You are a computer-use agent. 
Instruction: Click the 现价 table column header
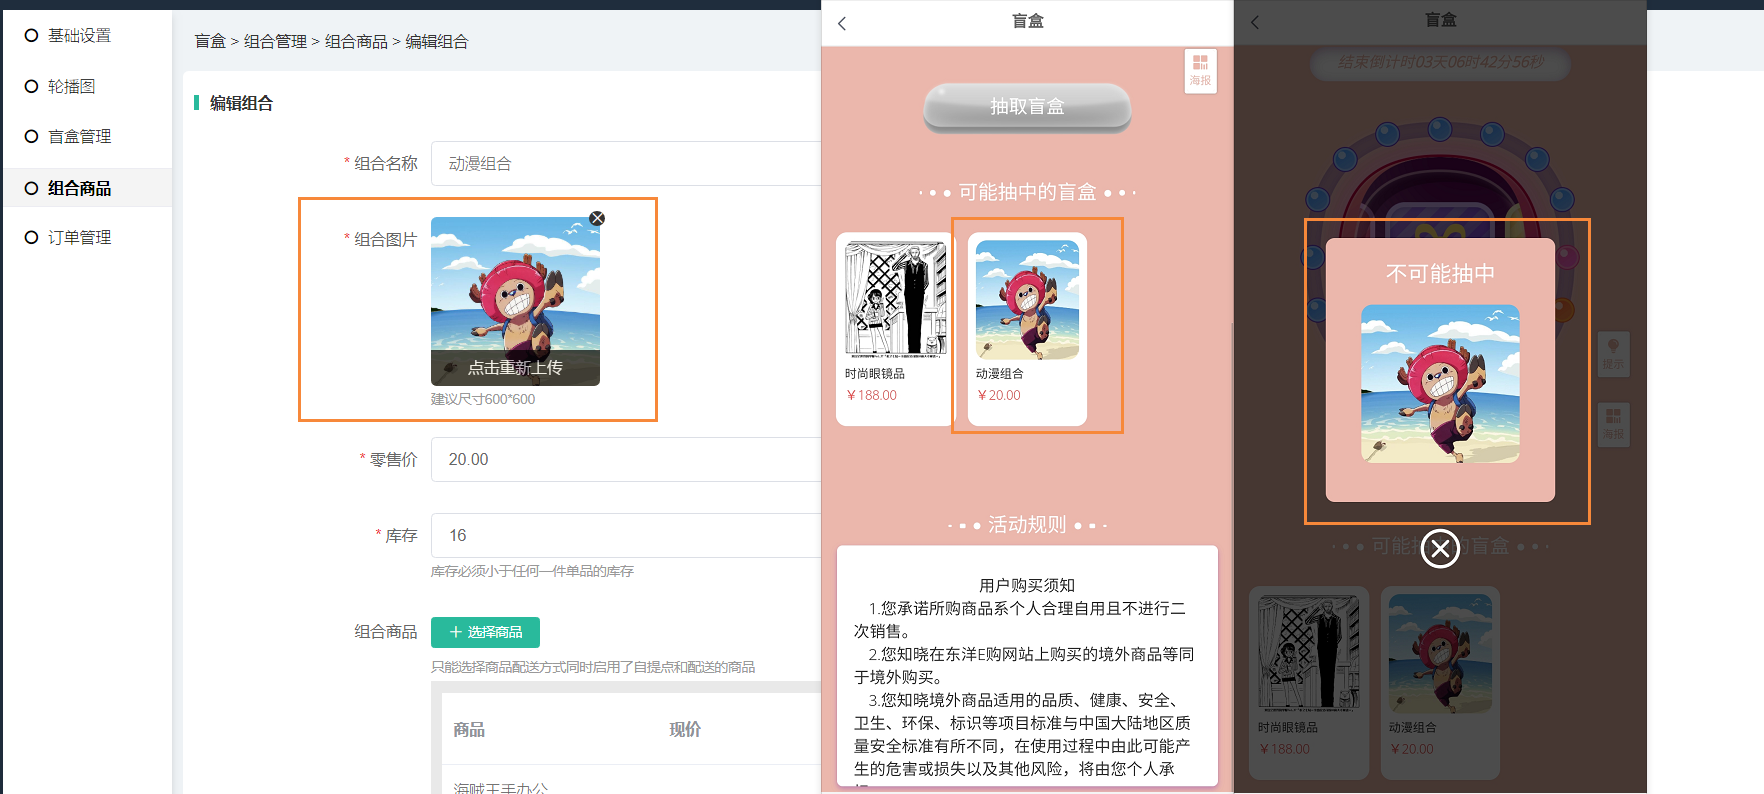point(685,730)
